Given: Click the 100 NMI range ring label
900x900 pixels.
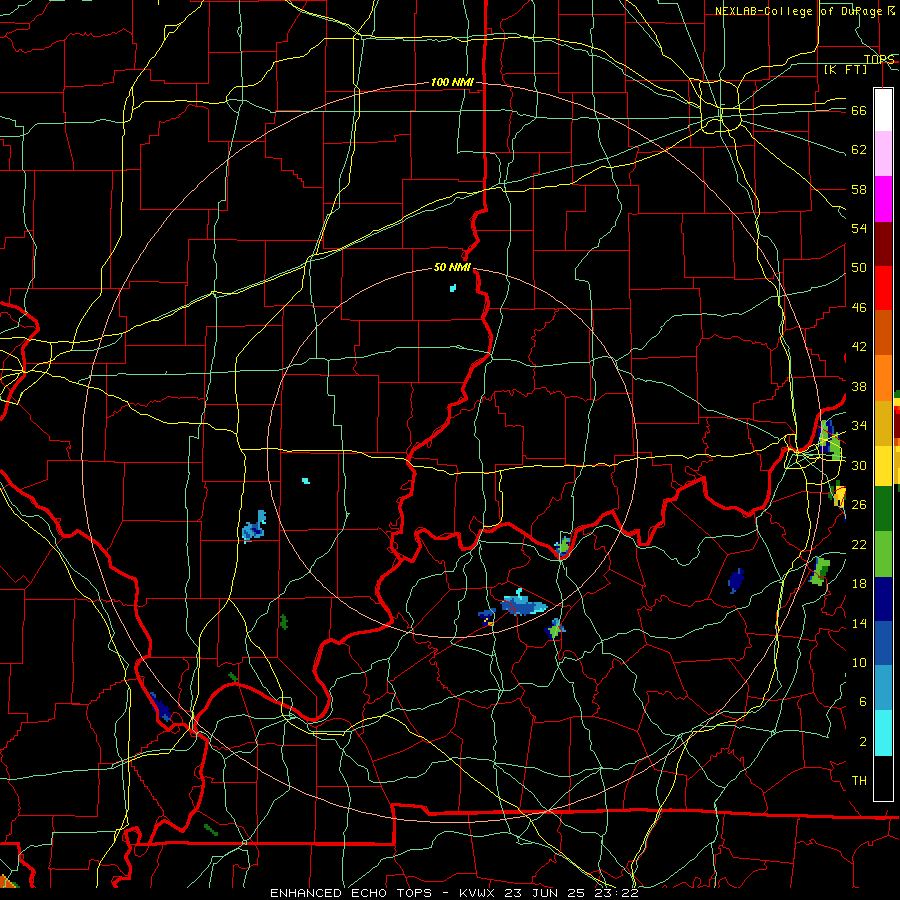Looking at the screenshot, I should pyautogui.click(x=452, y=83).
